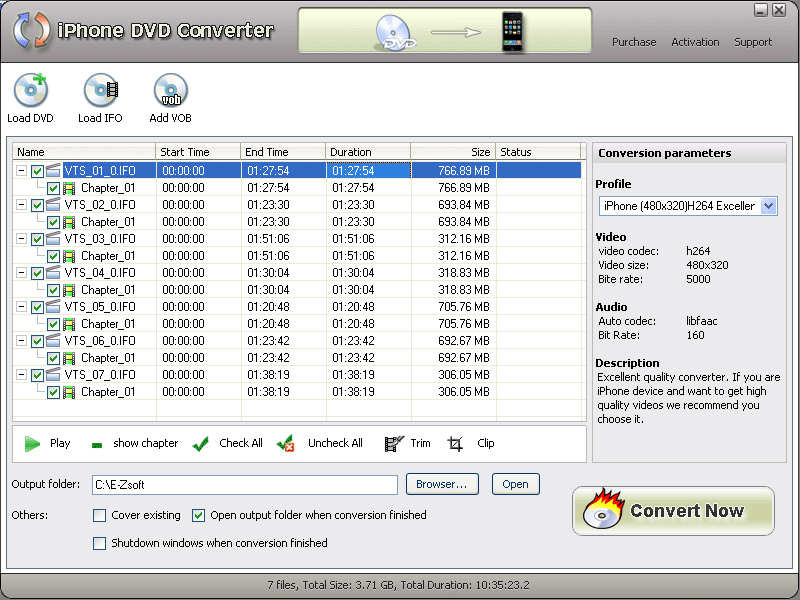
Task: Select the VTS_07_0.IFO row name
Action: click(x=100, y=375)
